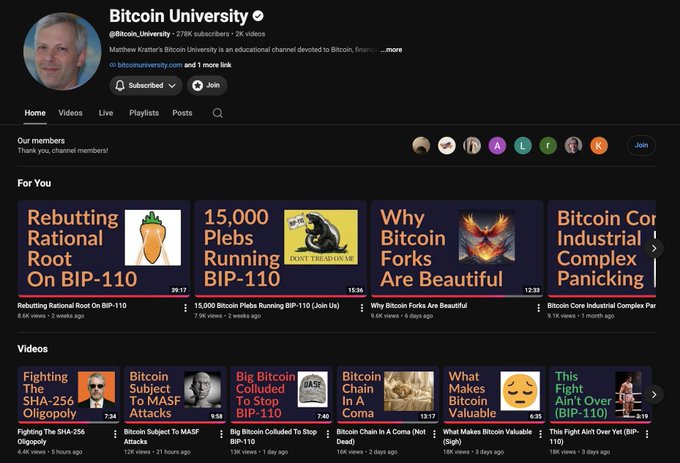This screenshot has height=463, width=680.
Task: Play Bitcoin Subject To MASF Attacks thumbnail
Action: pyautogui.click(x=175, y=395)
